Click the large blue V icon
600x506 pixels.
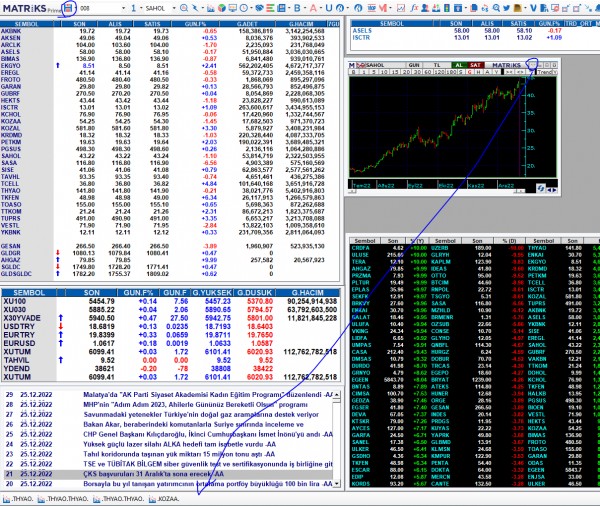(533, 8)
